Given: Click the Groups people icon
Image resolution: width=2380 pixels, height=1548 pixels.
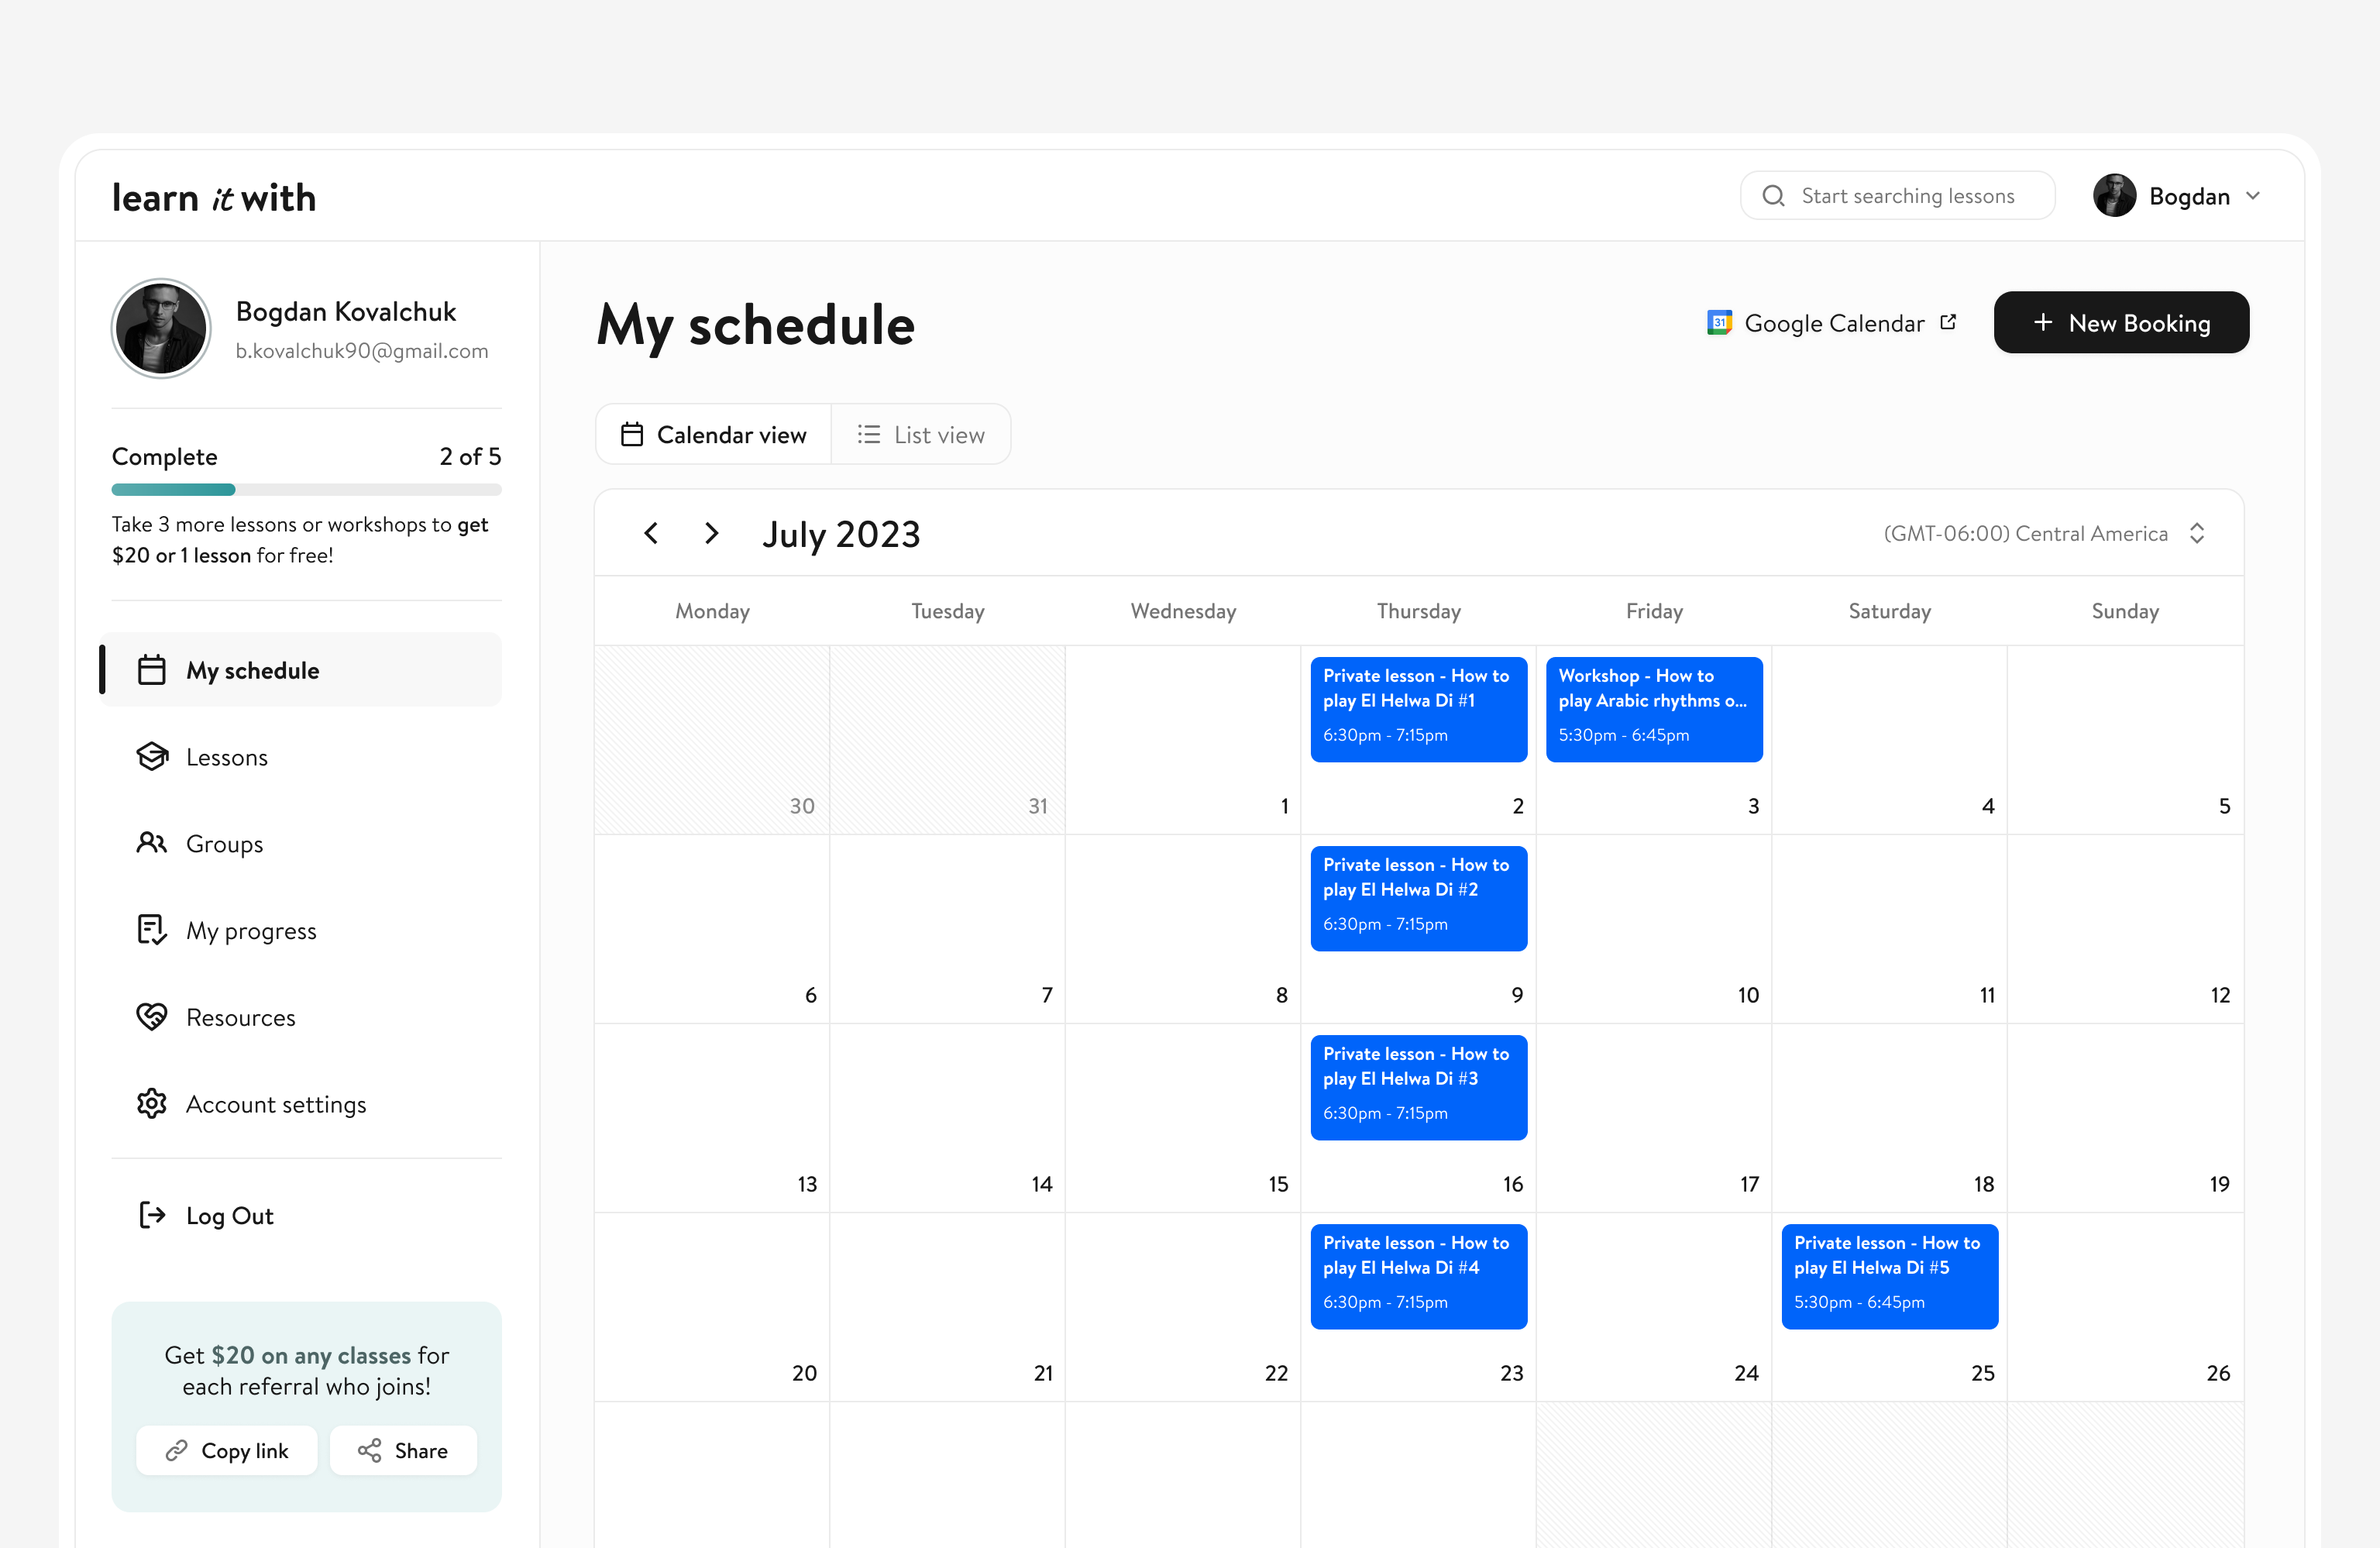Looking at the screenshot, I should (151, 843).
